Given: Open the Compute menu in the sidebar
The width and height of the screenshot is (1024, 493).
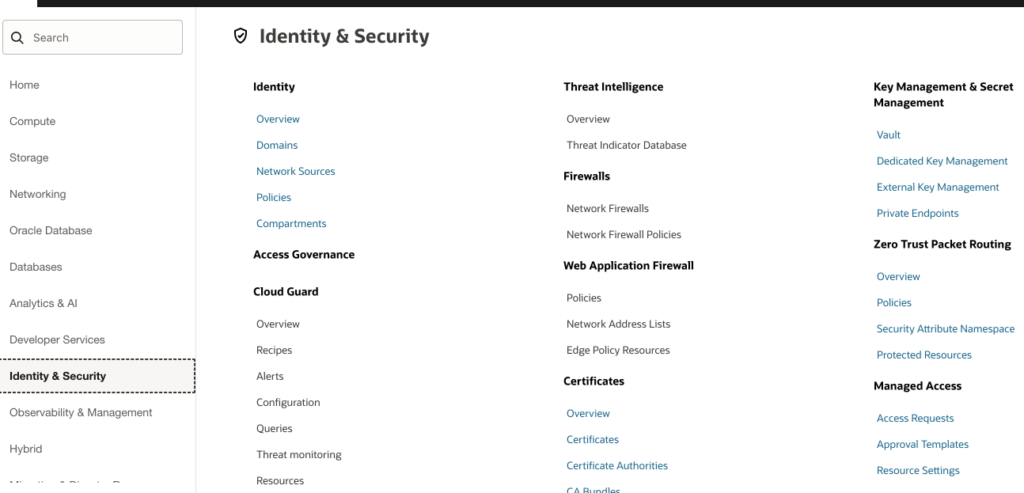Looking at the screenshot, I should click(32, 121).
